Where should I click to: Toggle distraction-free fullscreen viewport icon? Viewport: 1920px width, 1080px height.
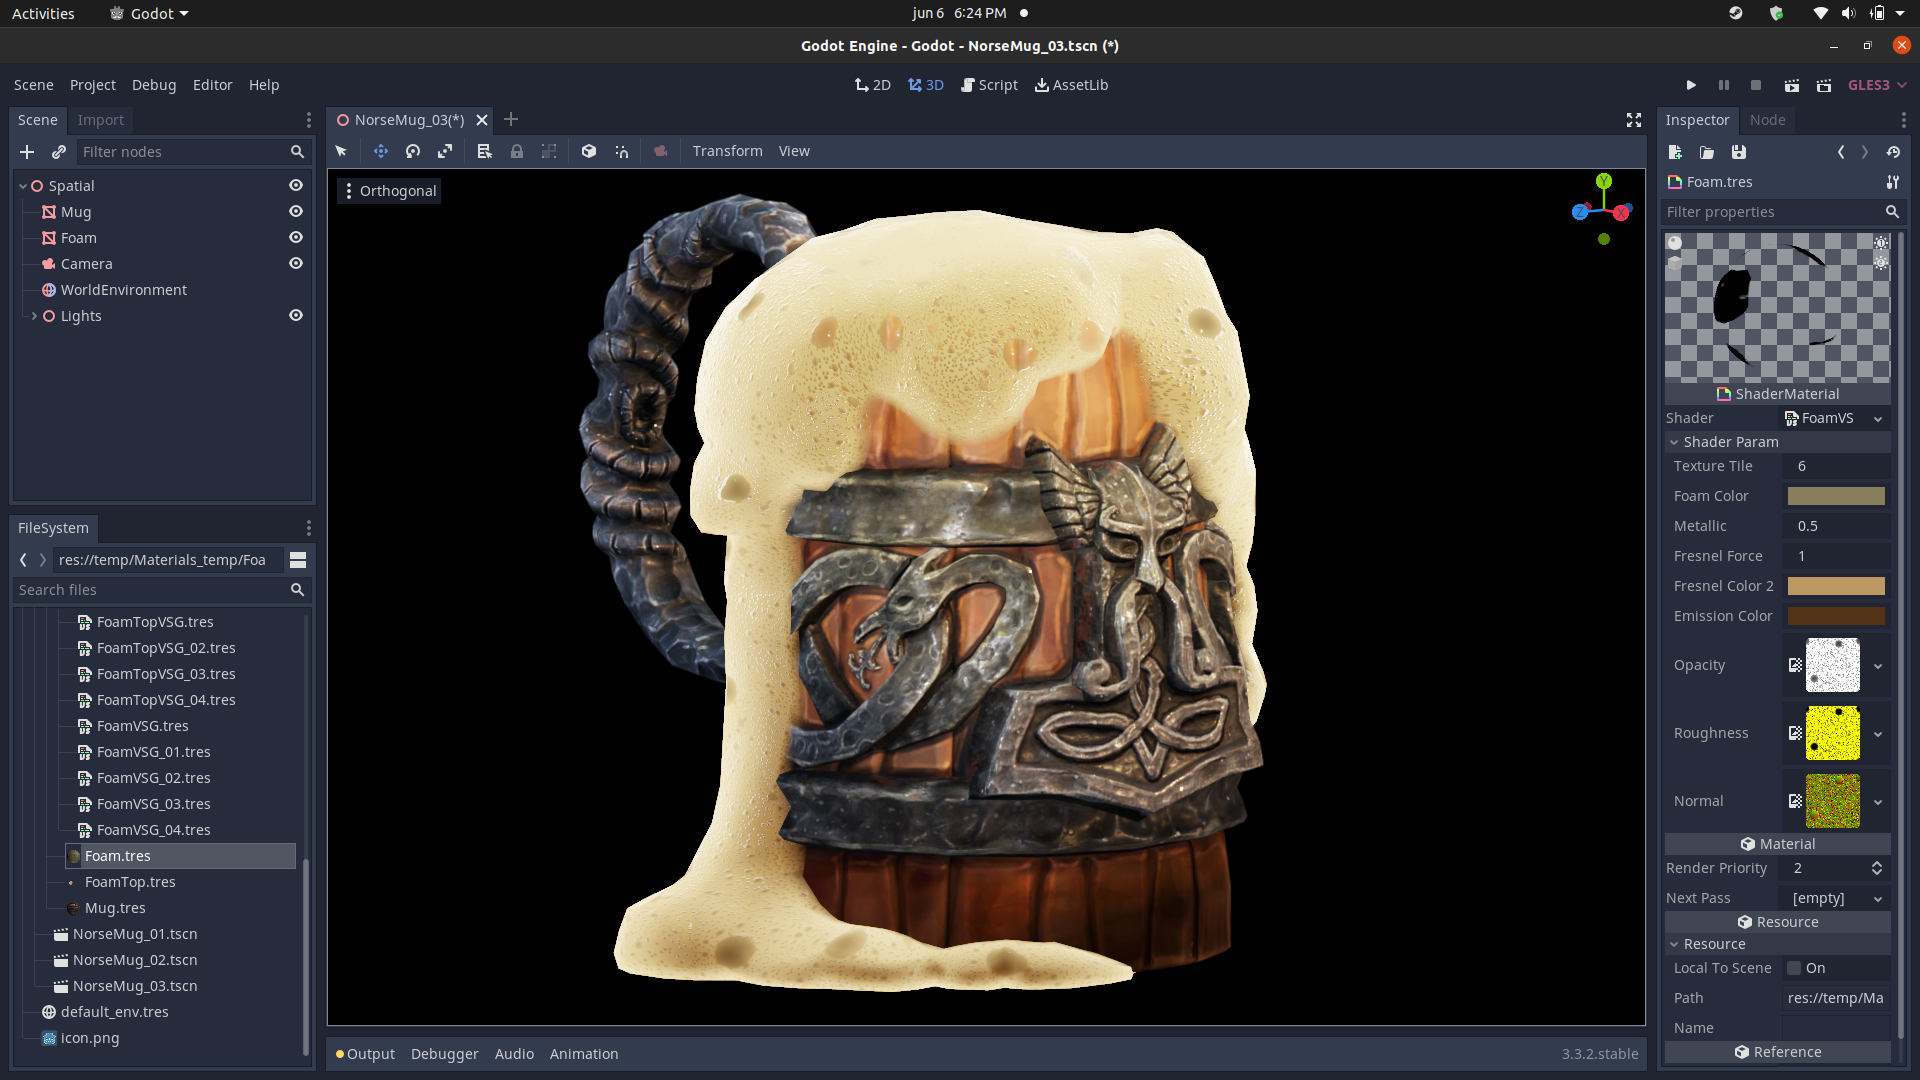click(1633, 120)
